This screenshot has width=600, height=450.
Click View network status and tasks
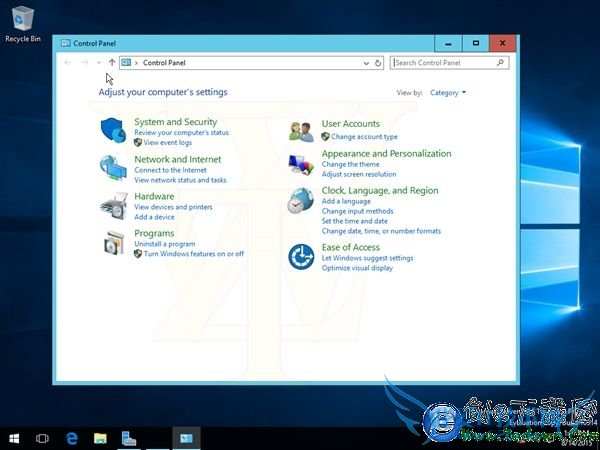[x=180, y=180]
